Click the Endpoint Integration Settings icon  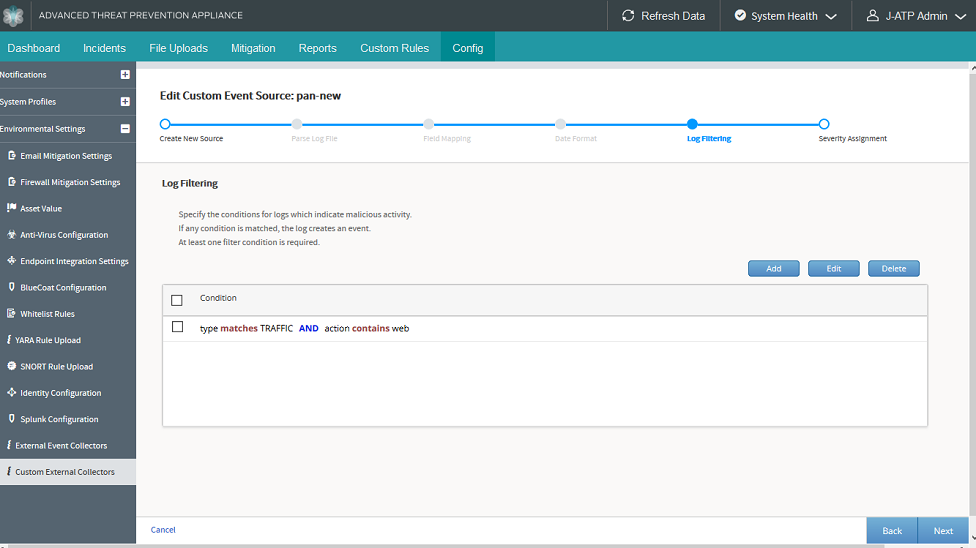[x=11, y=261]
